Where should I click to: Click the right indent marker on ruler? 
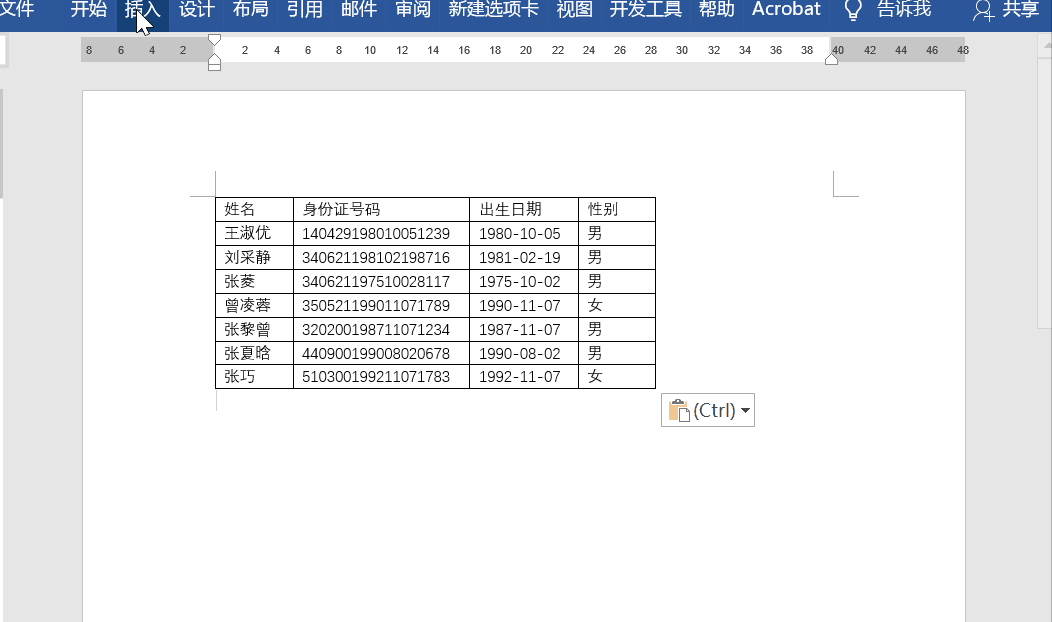point(831,60)
